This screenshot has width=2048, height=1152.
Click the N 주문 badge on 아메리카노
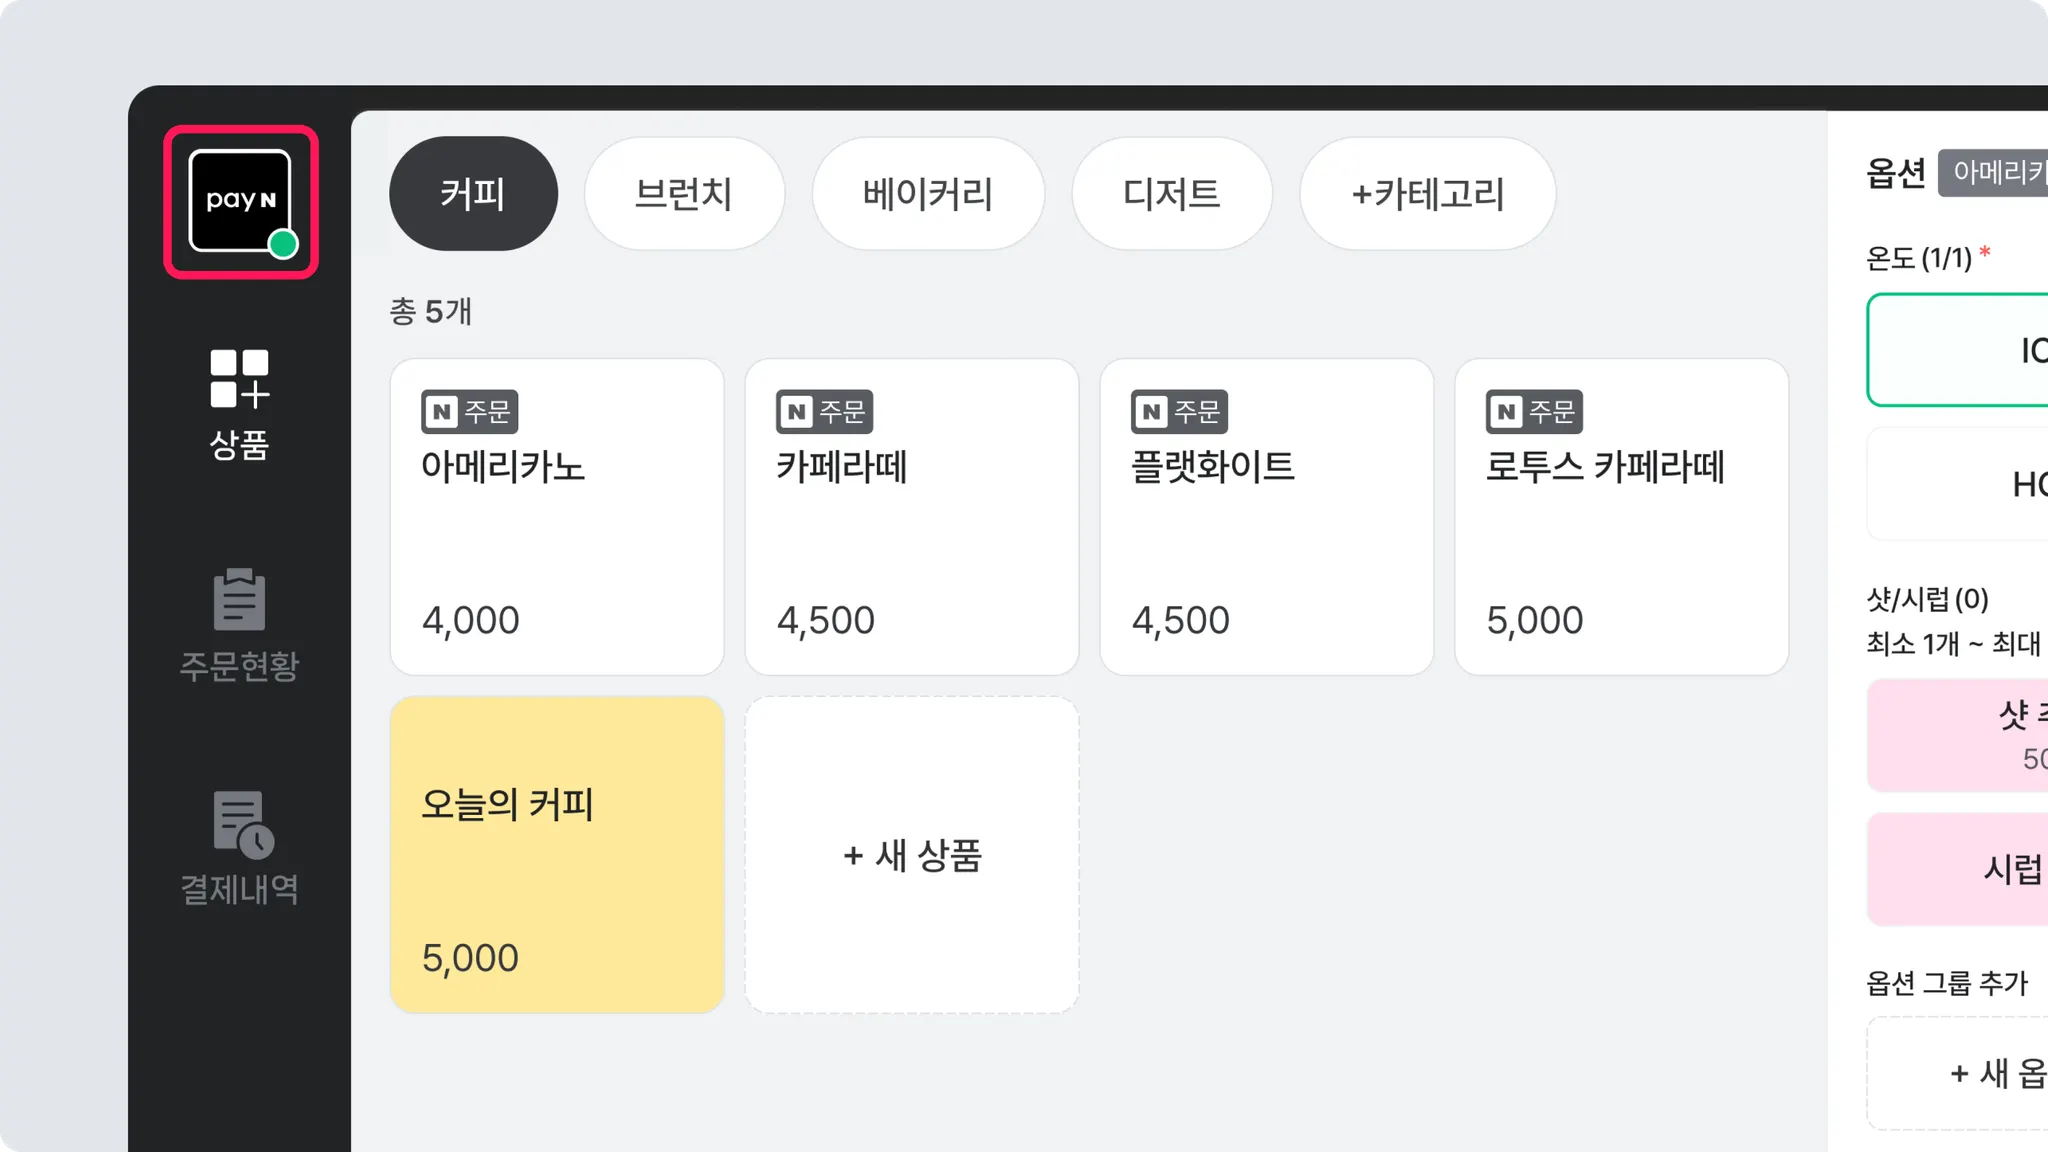(469, 411)
